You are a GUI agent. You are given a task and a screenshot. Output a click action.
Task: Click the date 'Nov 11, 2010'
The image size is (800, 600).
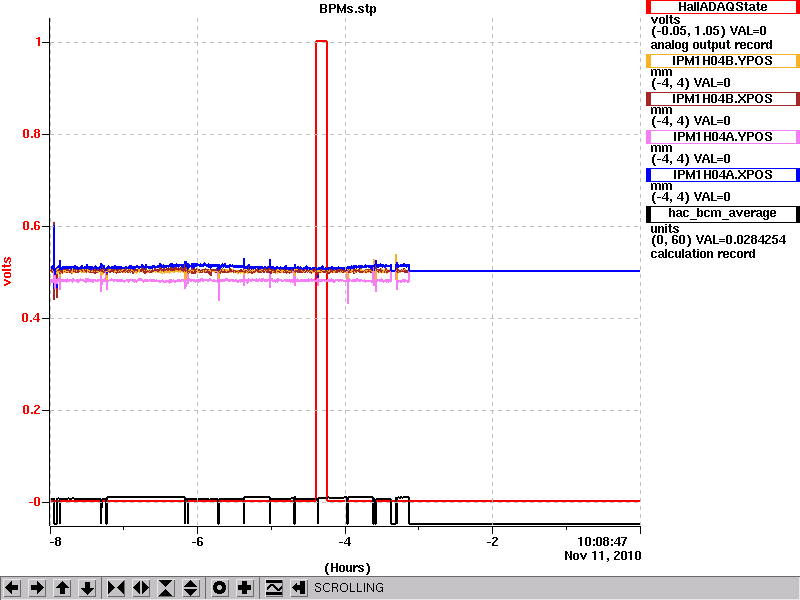tap(603, 556)
